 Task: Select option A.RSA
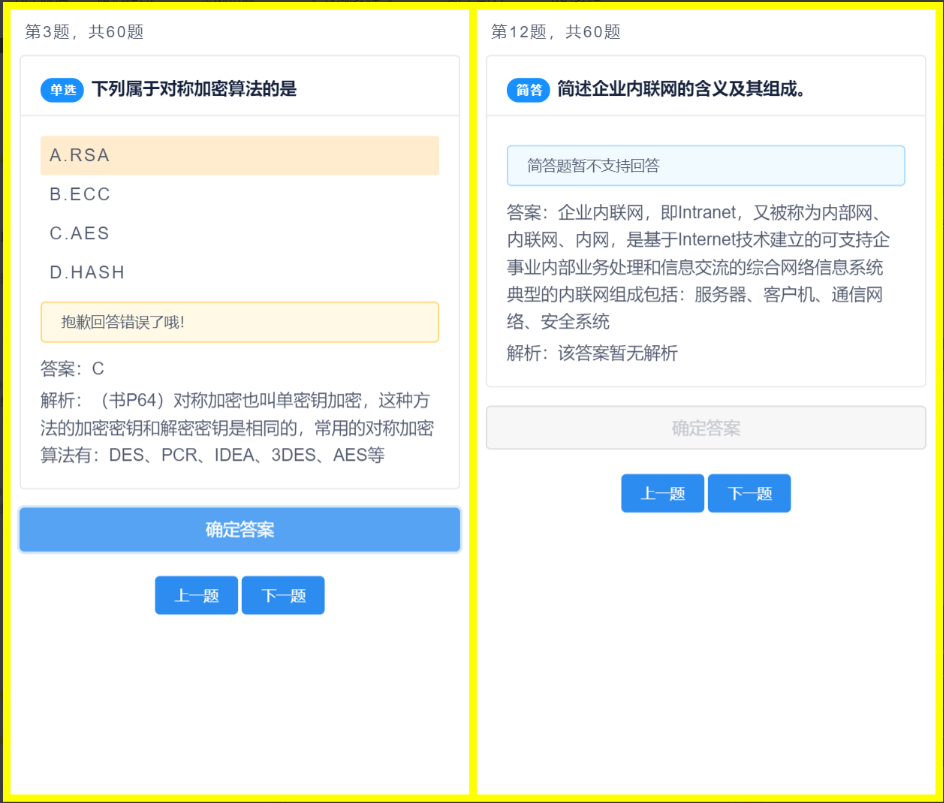239,156
